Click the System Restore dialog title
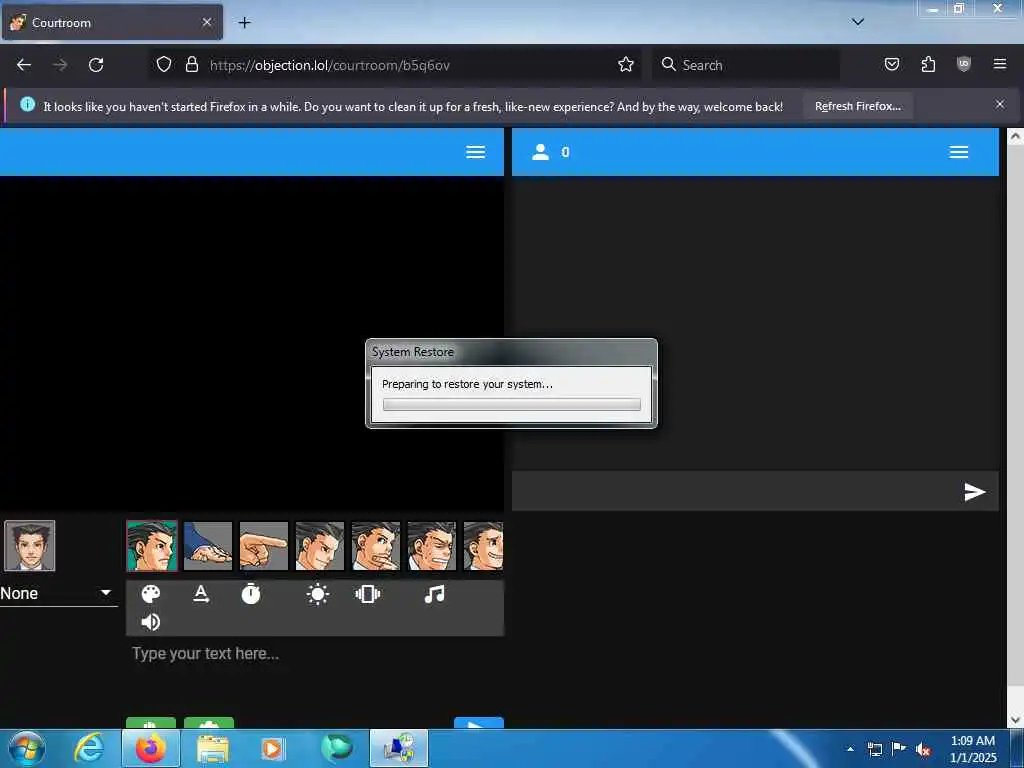 point(413,352)
